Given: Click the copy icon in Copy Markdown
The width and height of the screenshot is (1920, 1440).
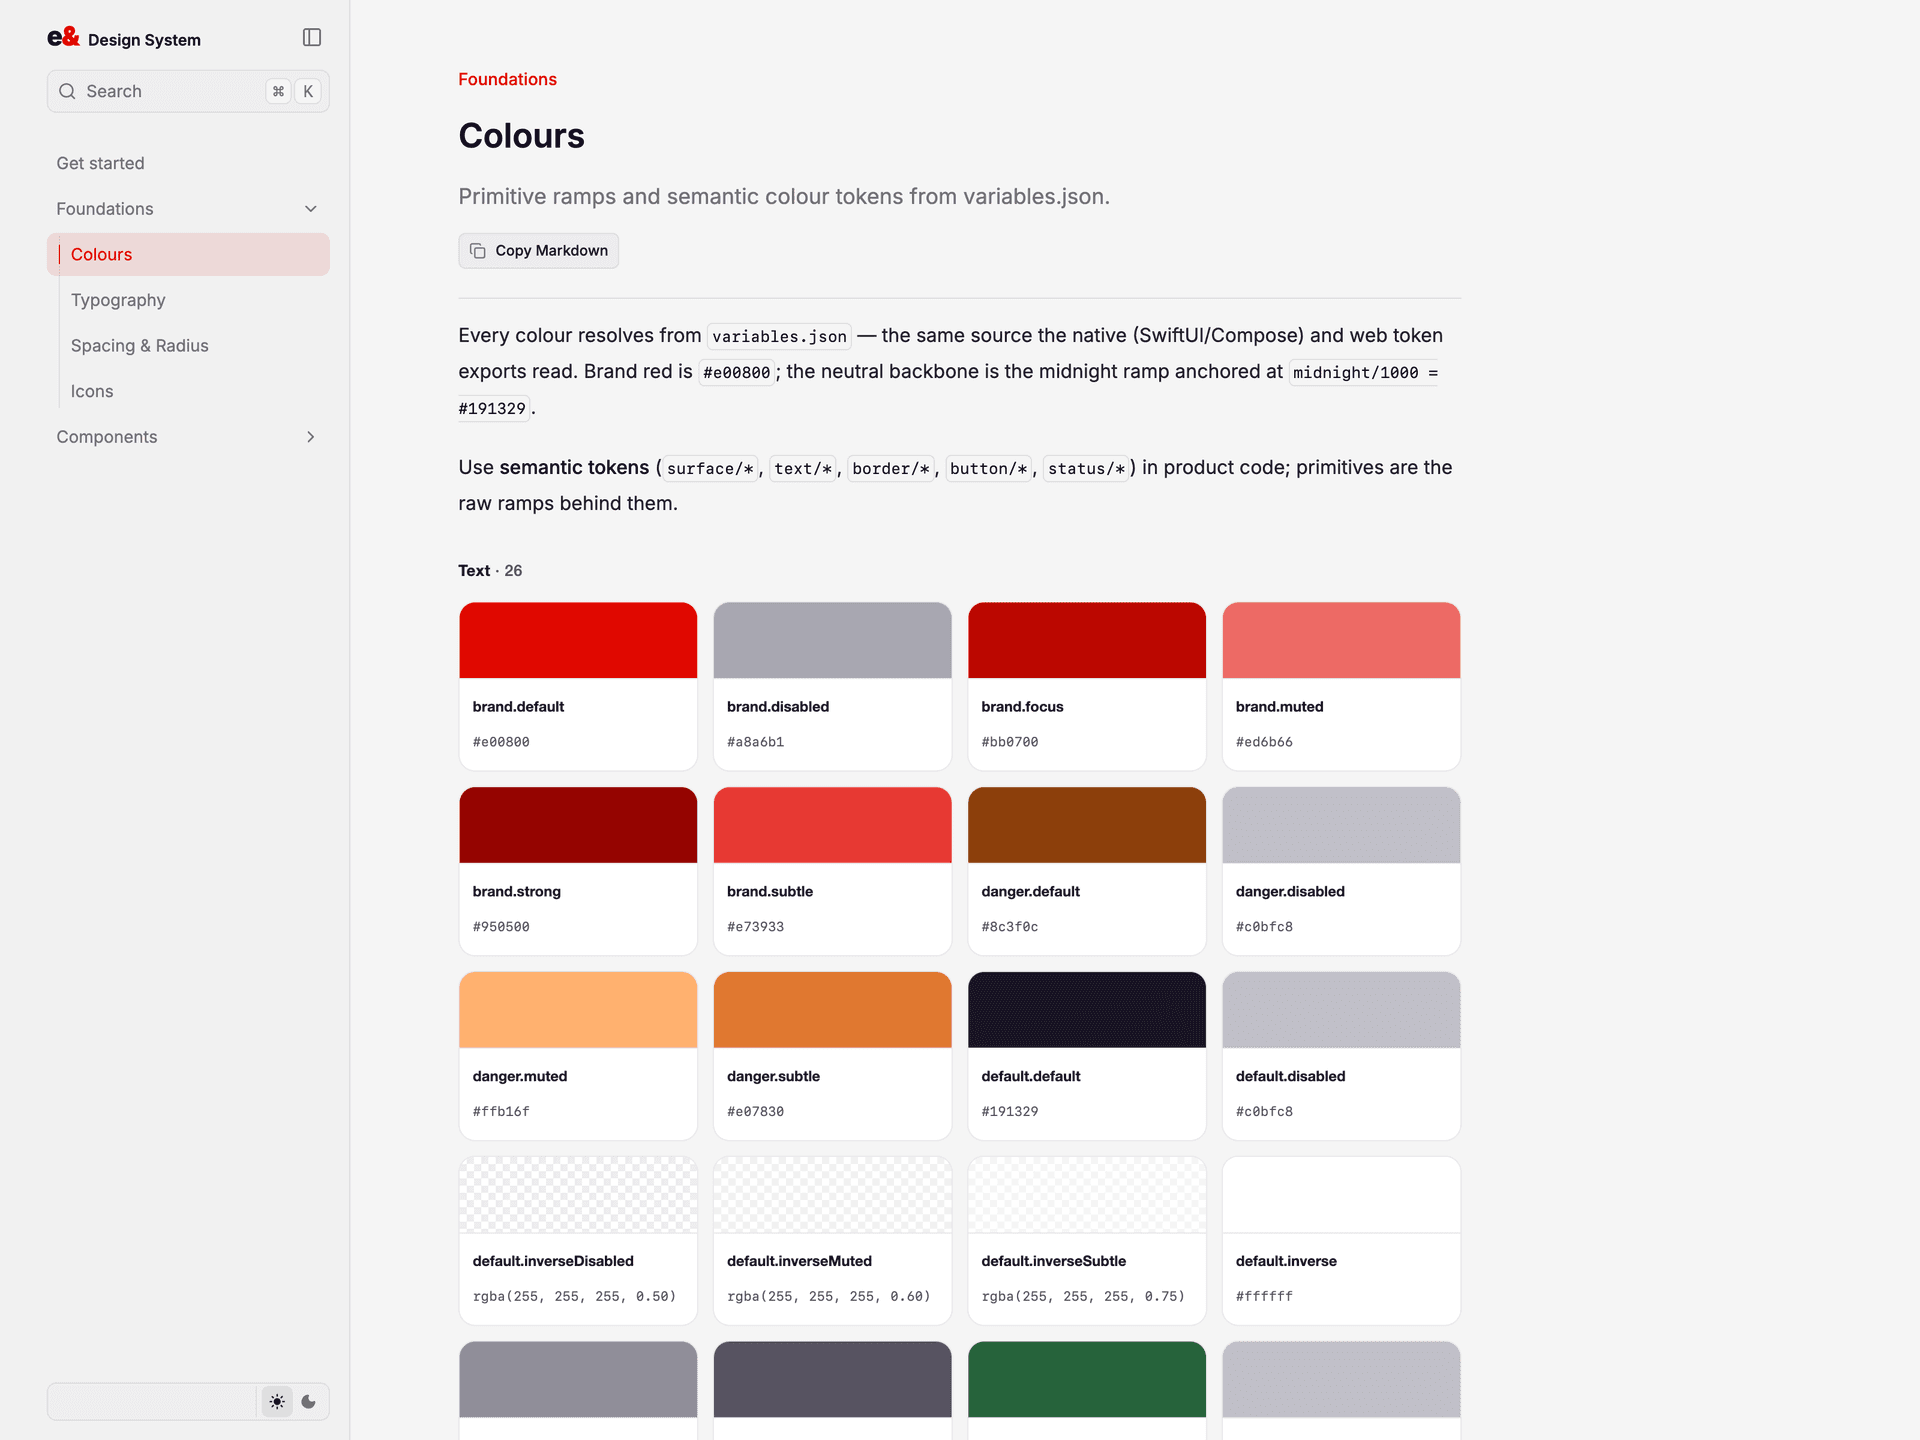Looking at the screenshot, I should [478, 251].
